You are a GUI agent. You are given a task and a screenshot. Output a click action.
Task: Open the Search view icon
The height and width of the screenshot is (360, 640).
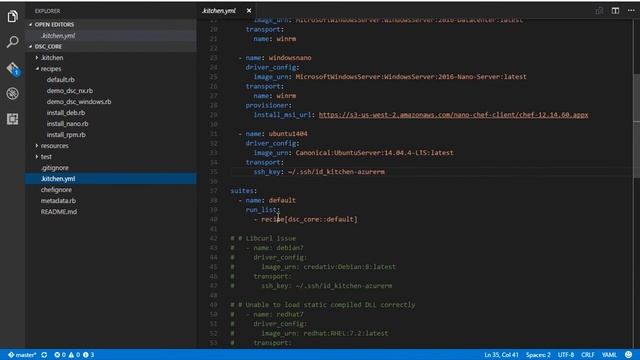click(x=13, y=42)
